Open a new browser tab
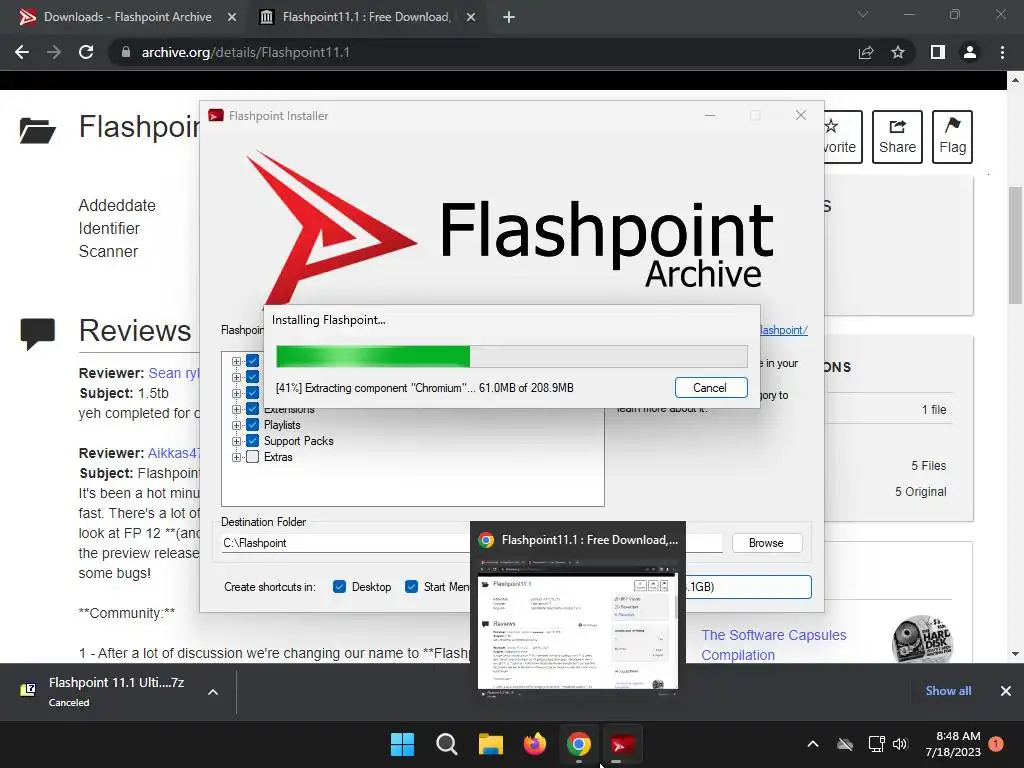Screen dimensions: 1024x768 (509, 17)
